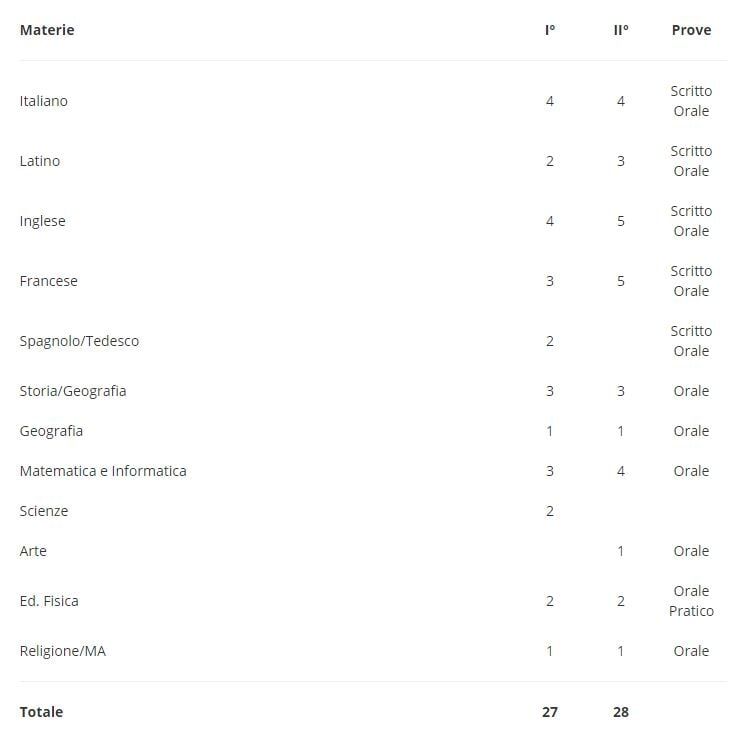Select the Italiano row label
745x740 pixels.
[44, 101]
